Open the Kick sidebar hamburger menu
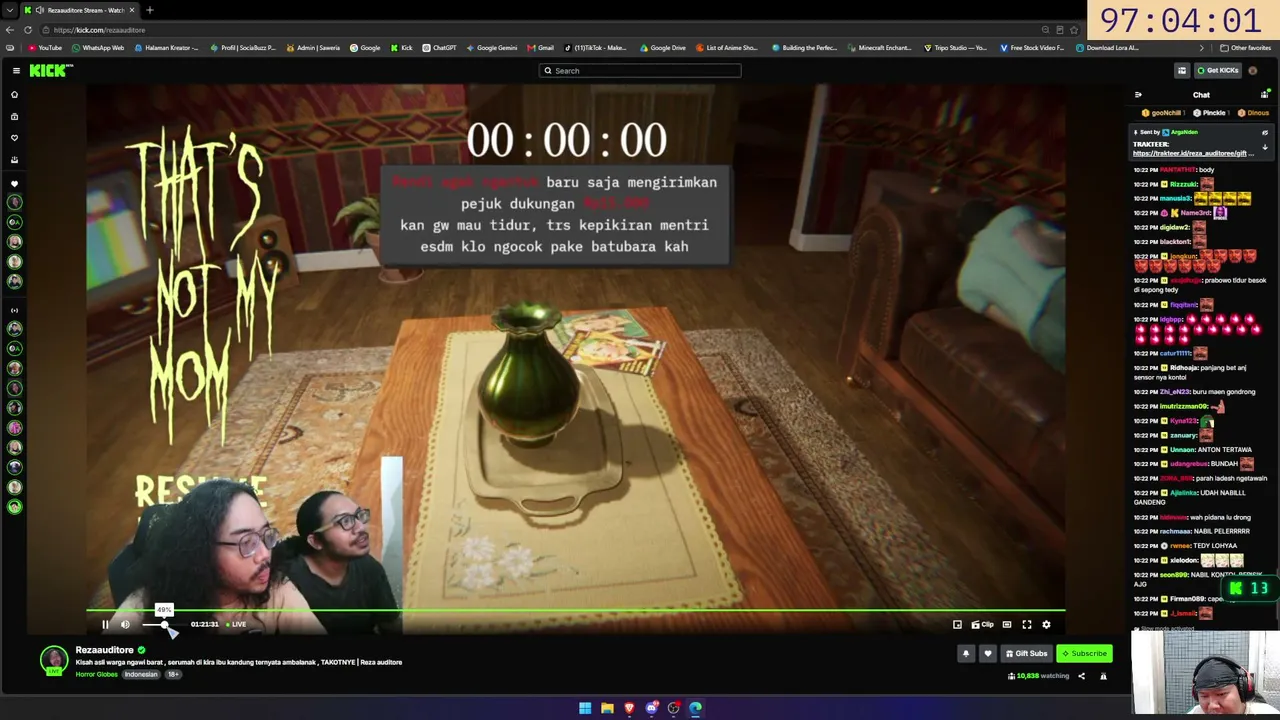This screenshot has width=1280, height=720. pos(16,70)
